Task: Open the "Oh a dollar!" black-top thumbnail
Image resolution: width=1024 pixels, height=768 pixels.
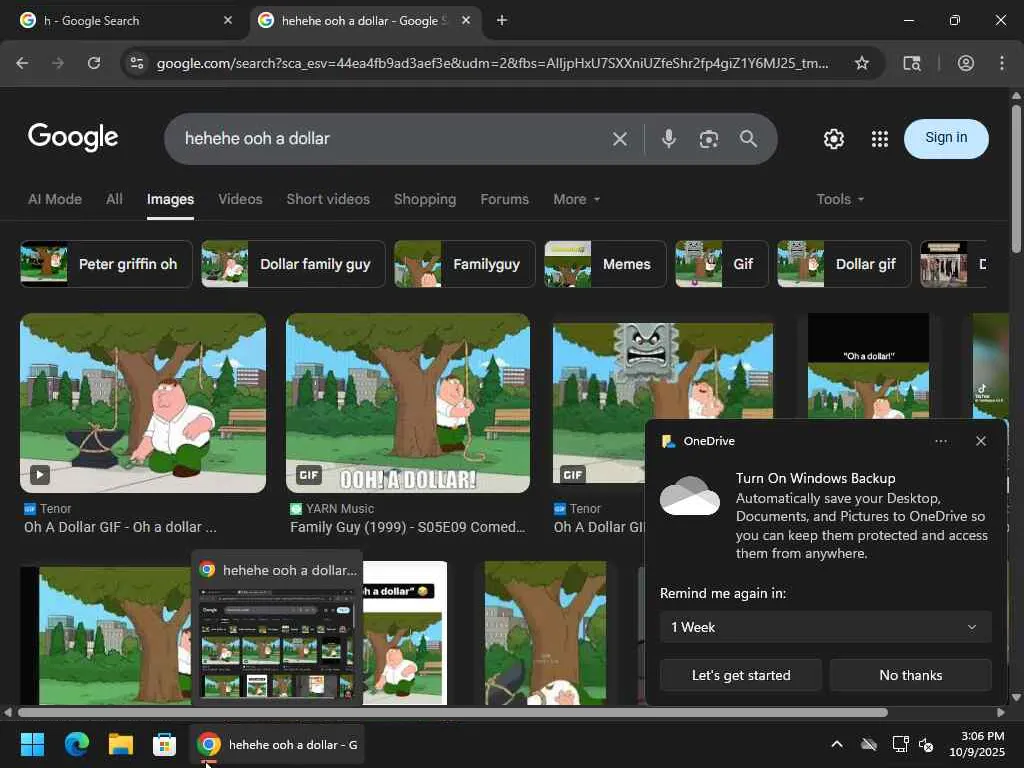Action: pos(868,366)
